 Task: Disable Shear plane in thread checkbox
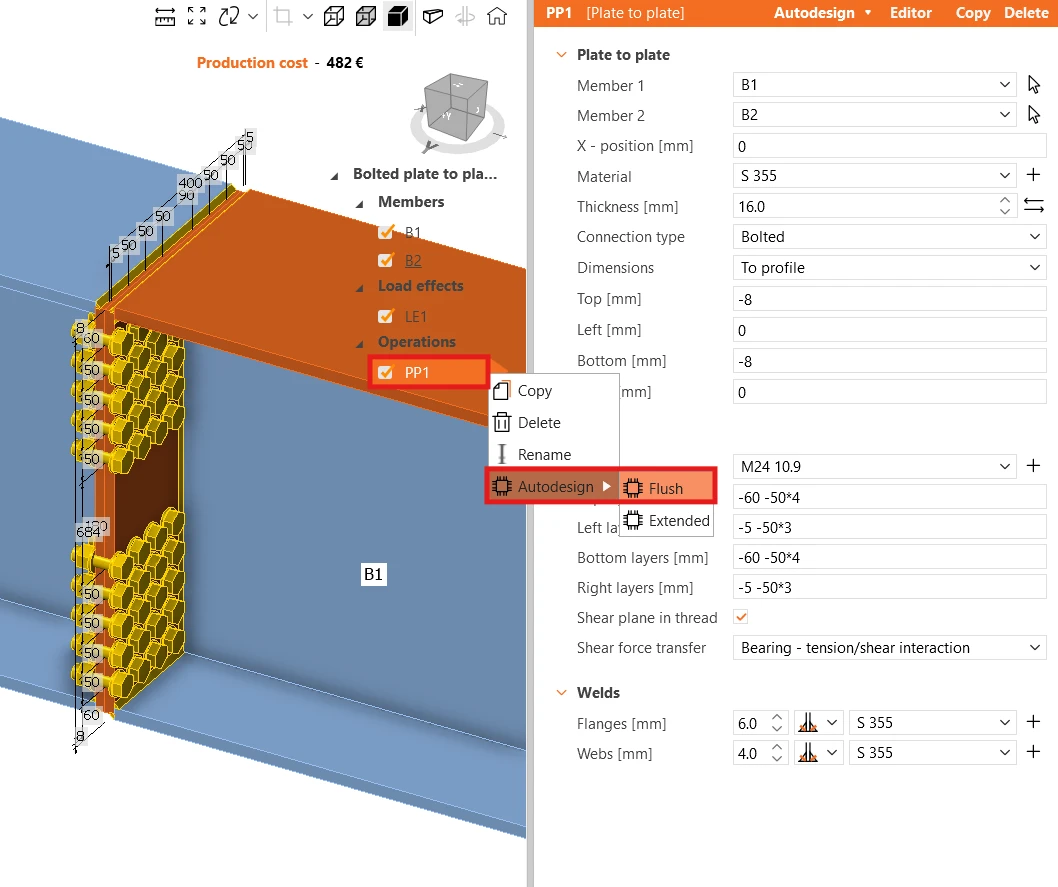[741, 617]
